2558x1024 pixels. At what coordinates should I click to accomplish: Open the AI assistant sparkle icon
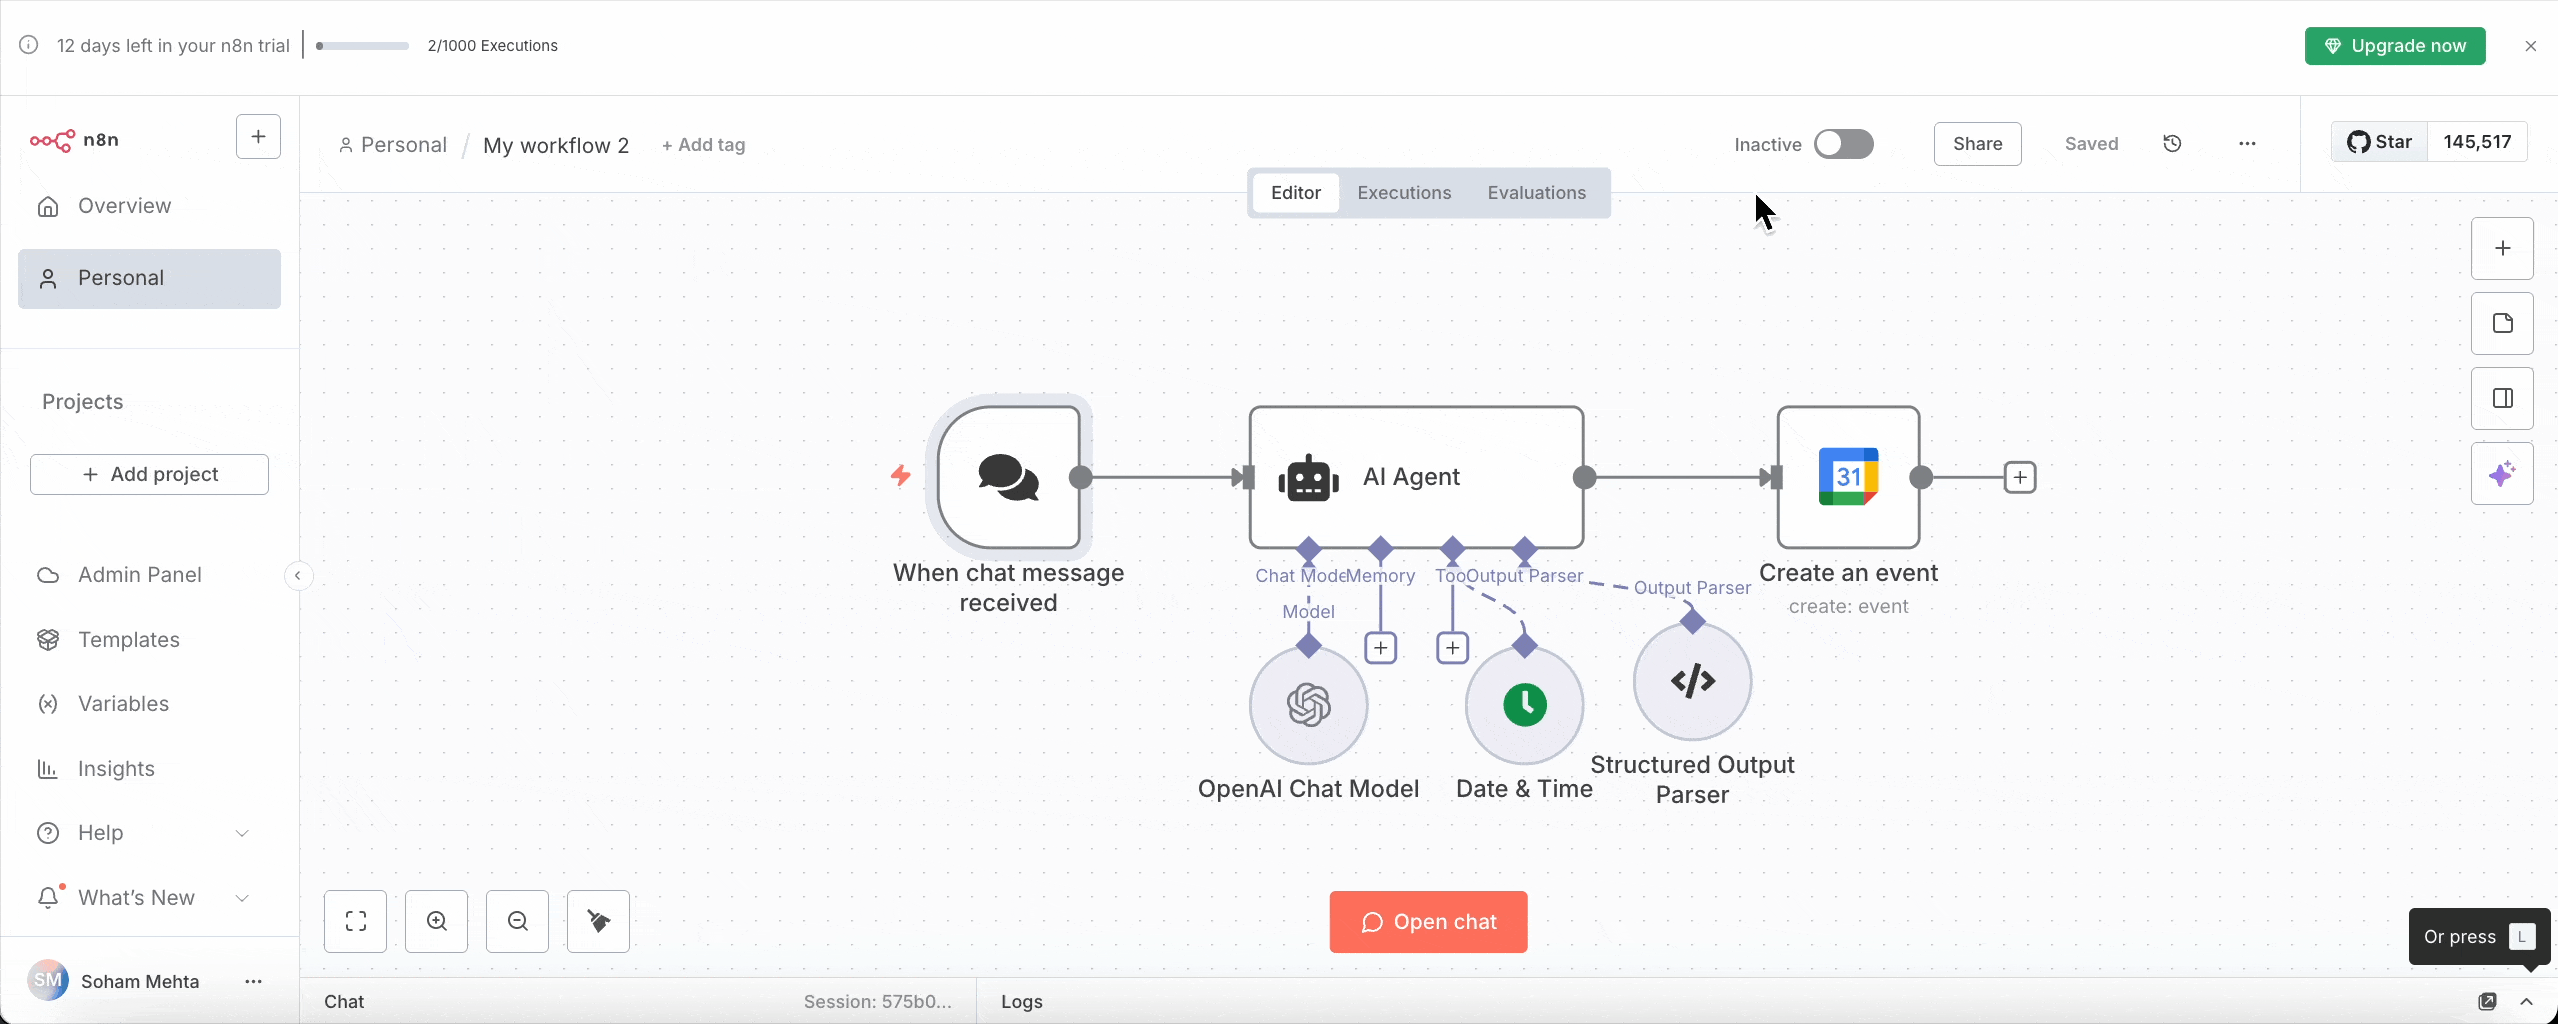[2503, 474]
